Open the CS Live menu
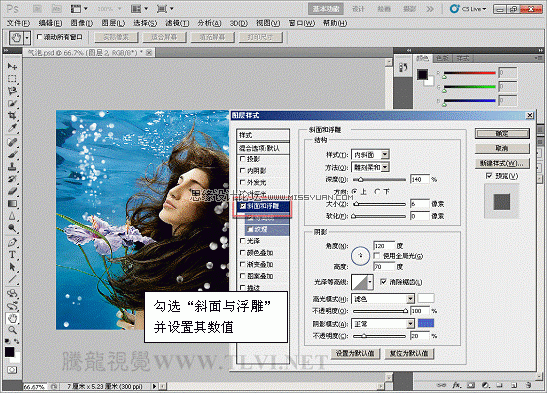Image resolution: width=547 pixels, height=393 pixels. pos(468,9)
